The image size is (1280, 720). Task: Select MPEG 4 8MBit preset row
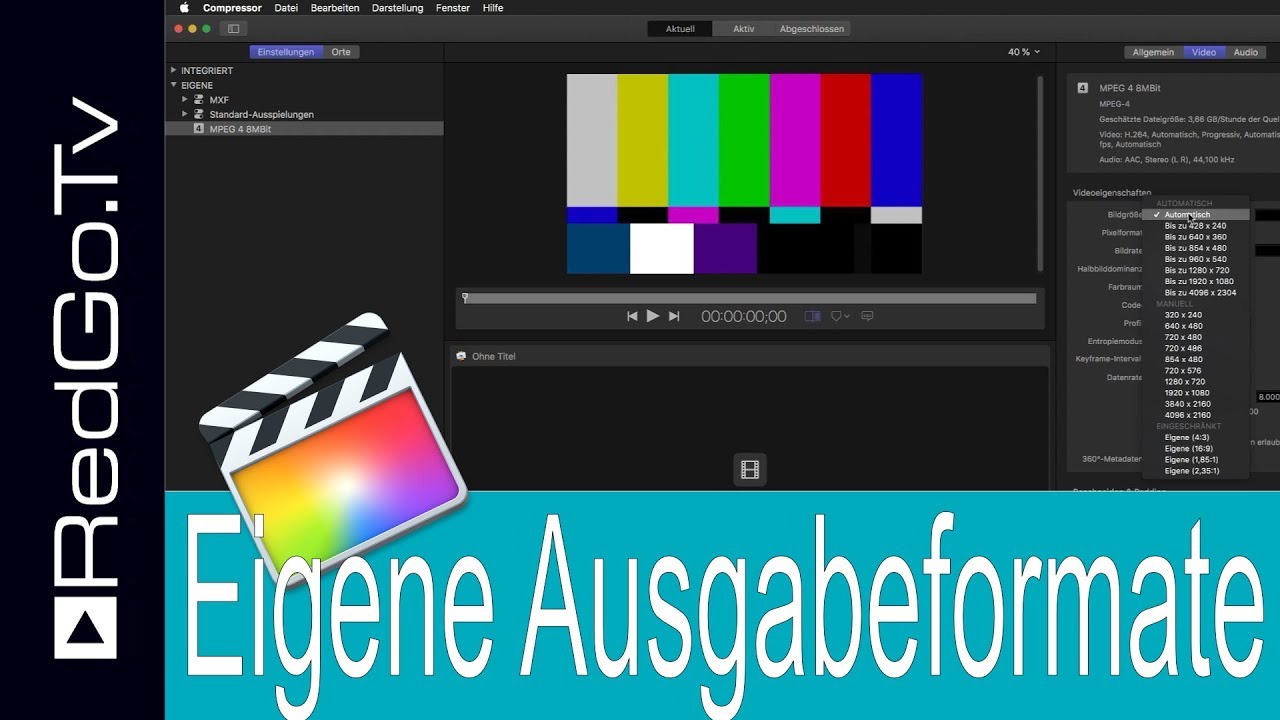point(304,129)
